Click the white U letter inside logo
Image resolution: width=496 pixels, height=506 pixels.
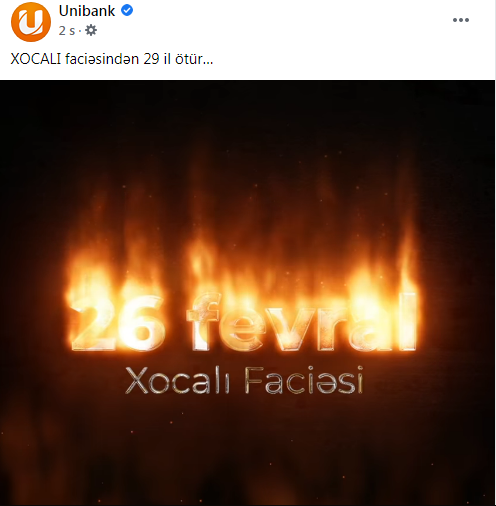(x=31, y=22)
